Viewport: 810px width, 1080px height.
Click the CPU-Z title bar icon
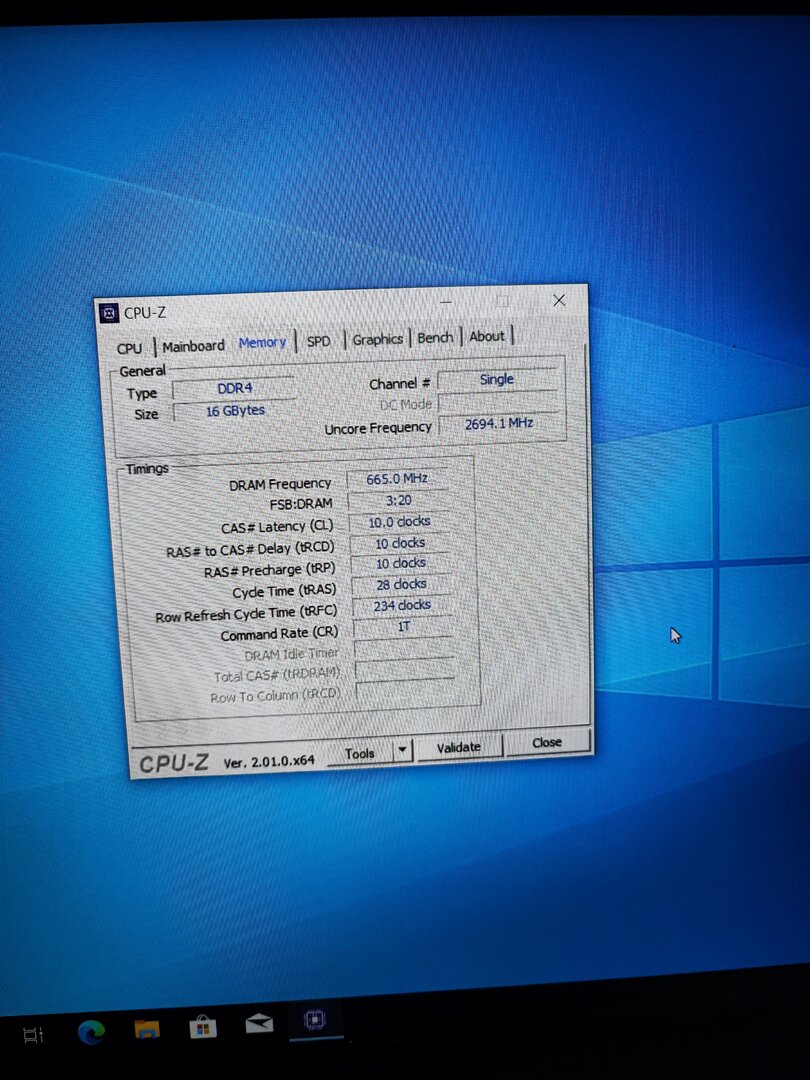click(x=109, y=313)
